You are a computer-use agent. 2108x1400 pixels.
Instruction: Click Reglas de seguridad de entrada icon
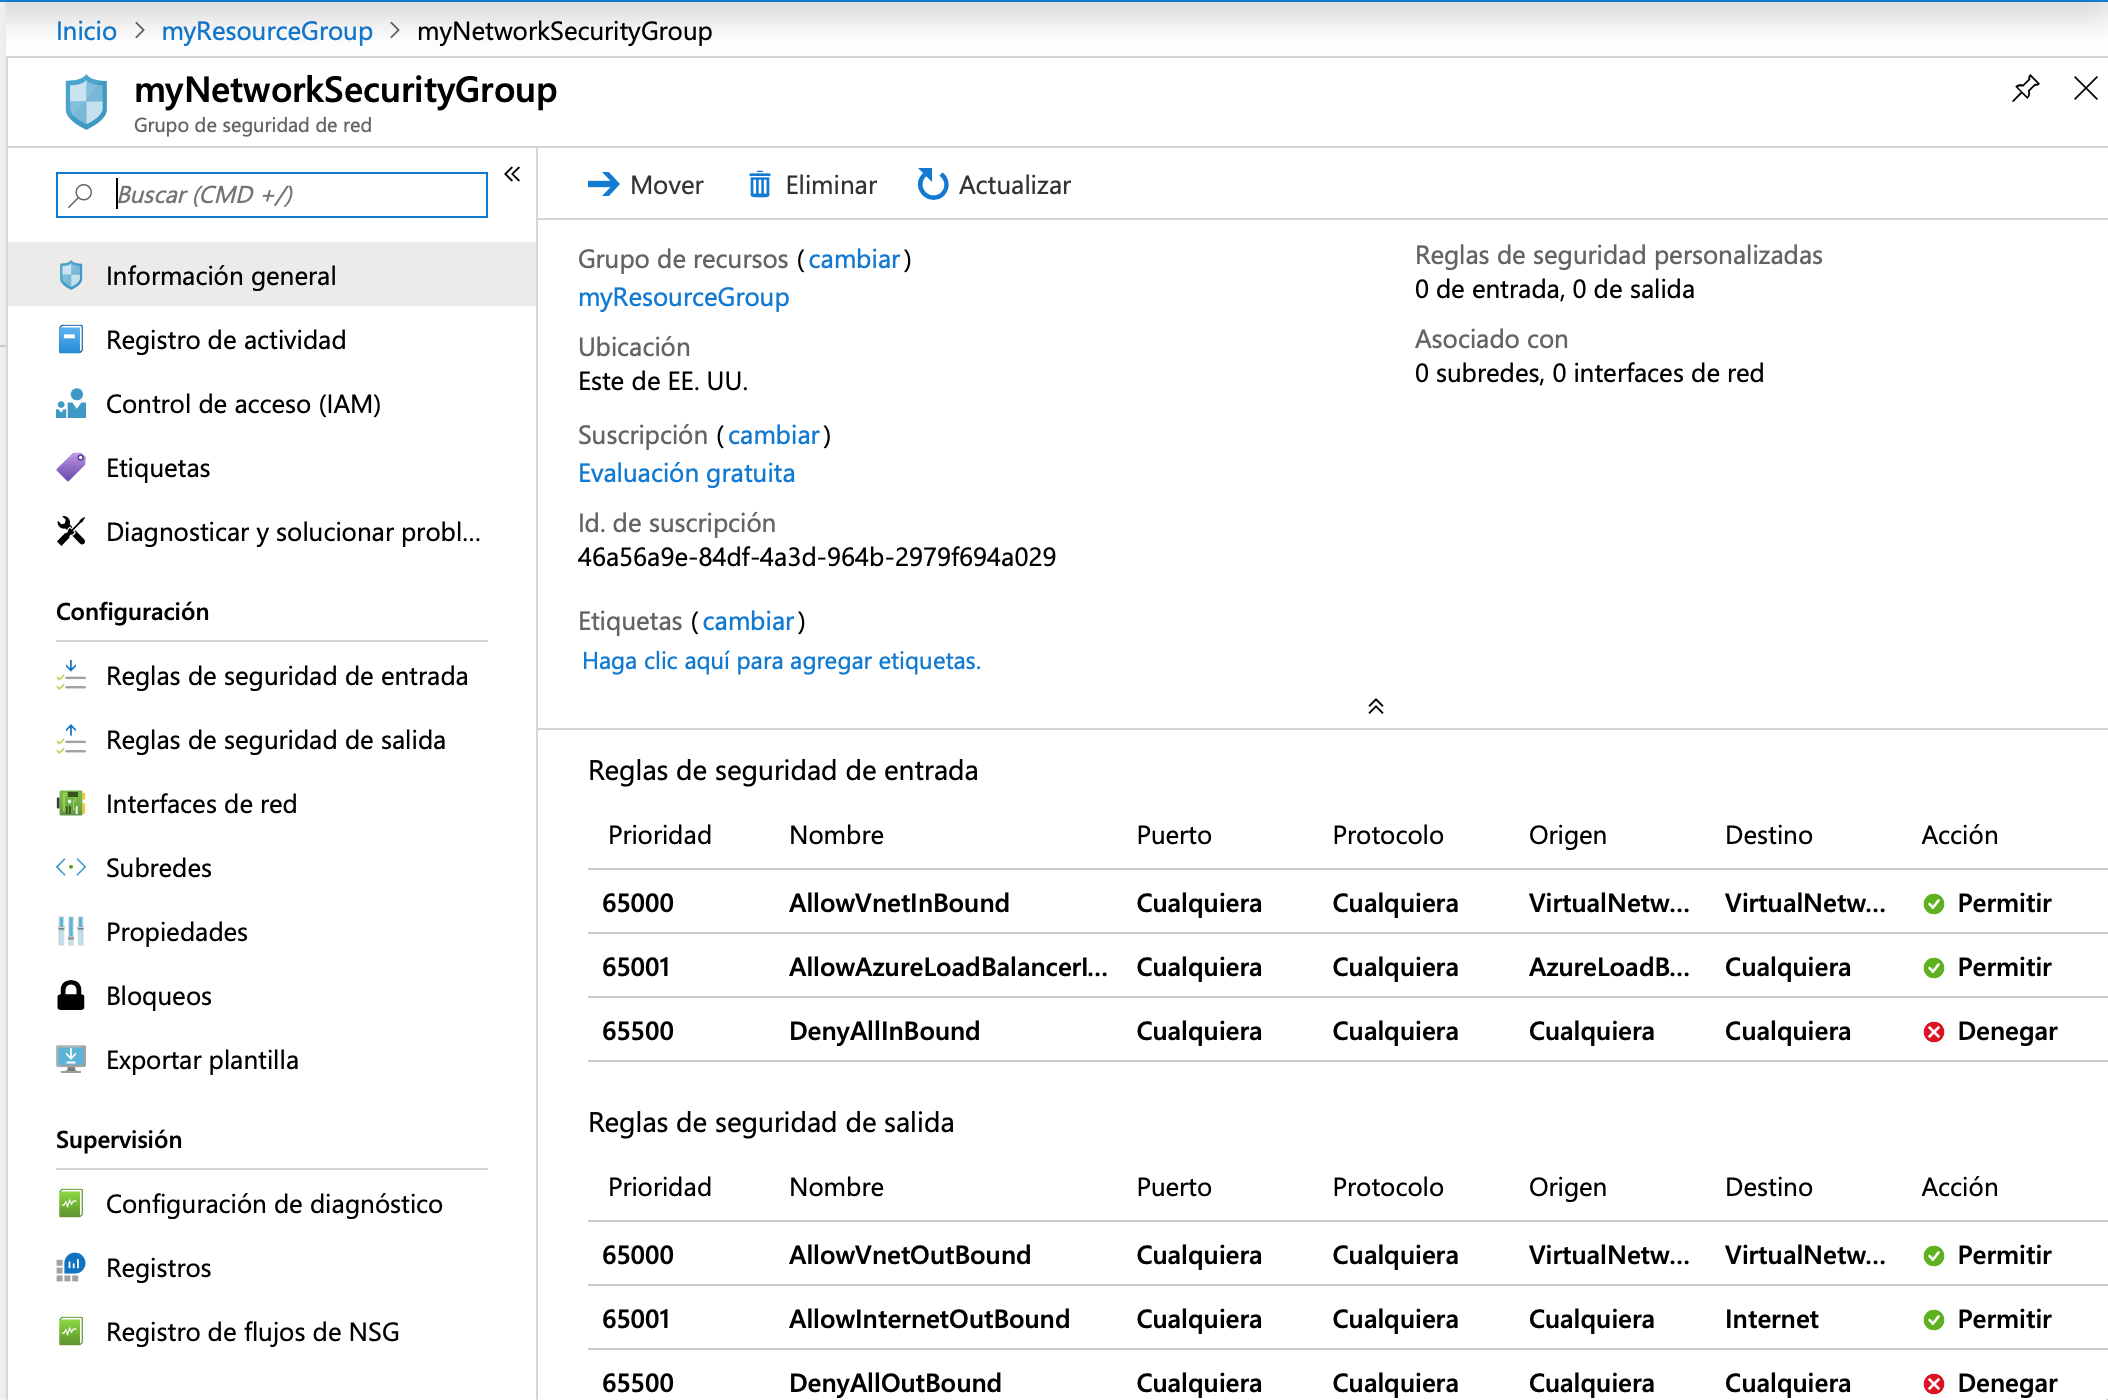coord(71,675)
